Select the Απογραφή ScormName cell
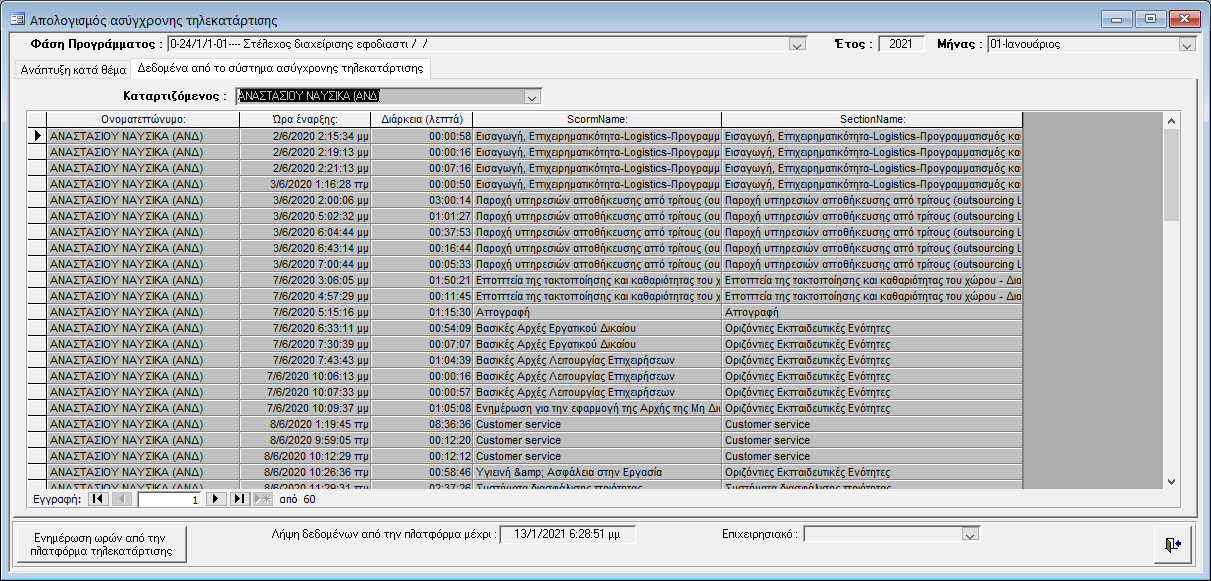This screenshot has width=1211, height=581. [x=597, y=312]
